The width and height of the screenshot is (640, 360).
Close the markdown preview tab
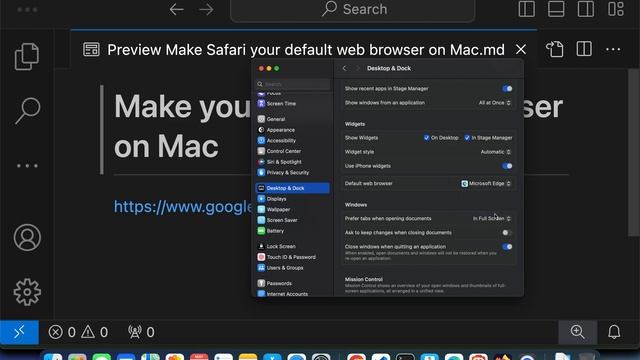521,49
